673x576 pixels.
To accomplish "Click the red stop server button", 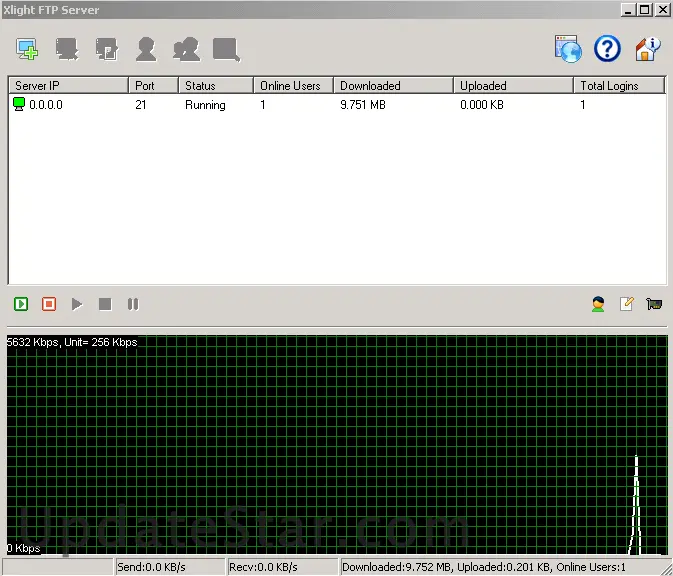I will [49, 304].
